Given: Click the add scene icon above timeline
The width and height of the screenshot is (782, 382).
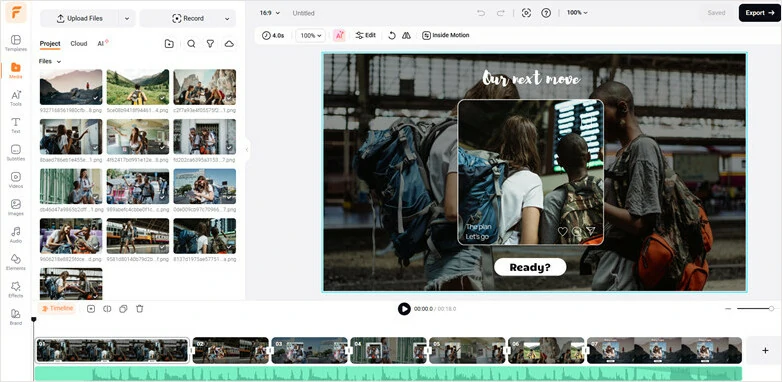Looking at the screenshot, I should (x=91, y=309).
